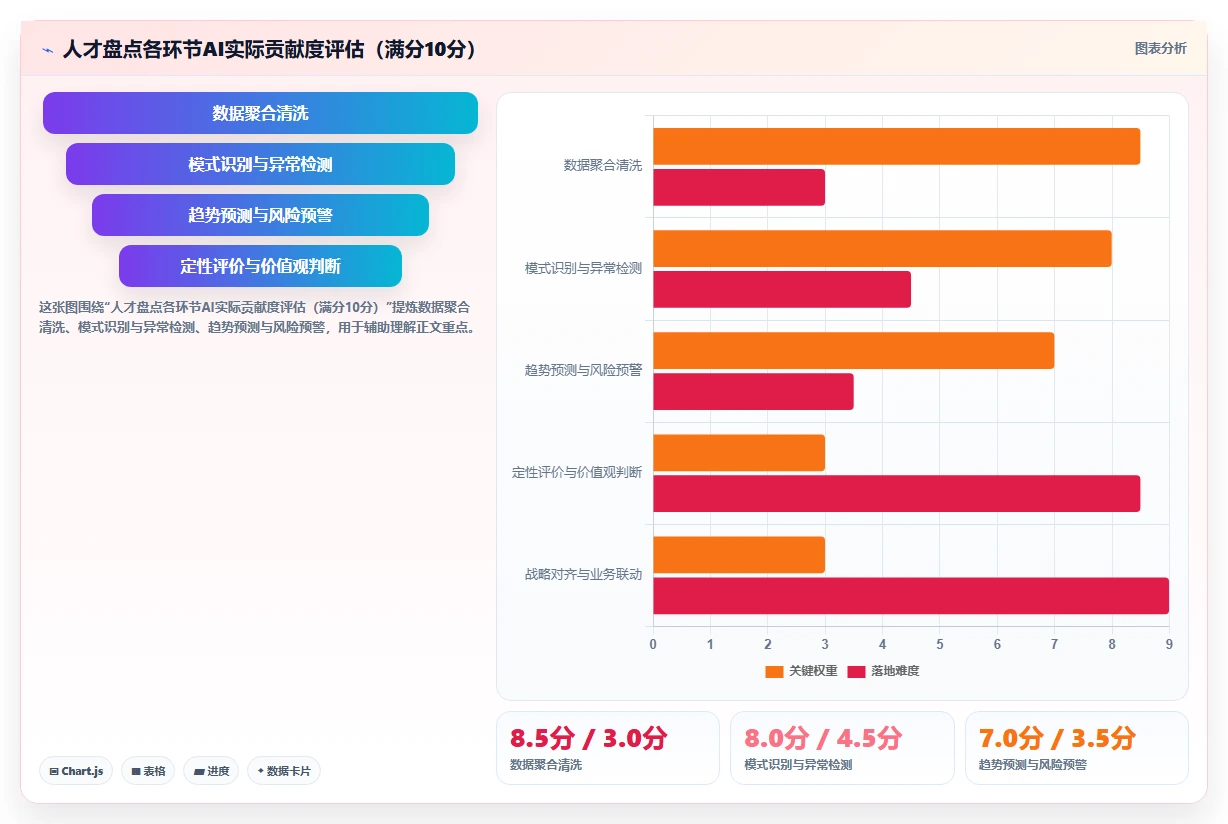Viewport: 1228px width, 824px height.
Task: Click the red 落地难度 bar for 数据聚合清洗
Action: click(739, 187)
